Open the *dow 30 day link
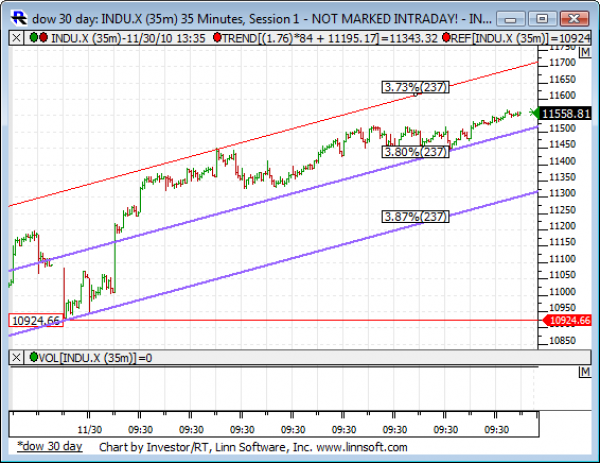 pyautogui.click(x=50, y=447)
